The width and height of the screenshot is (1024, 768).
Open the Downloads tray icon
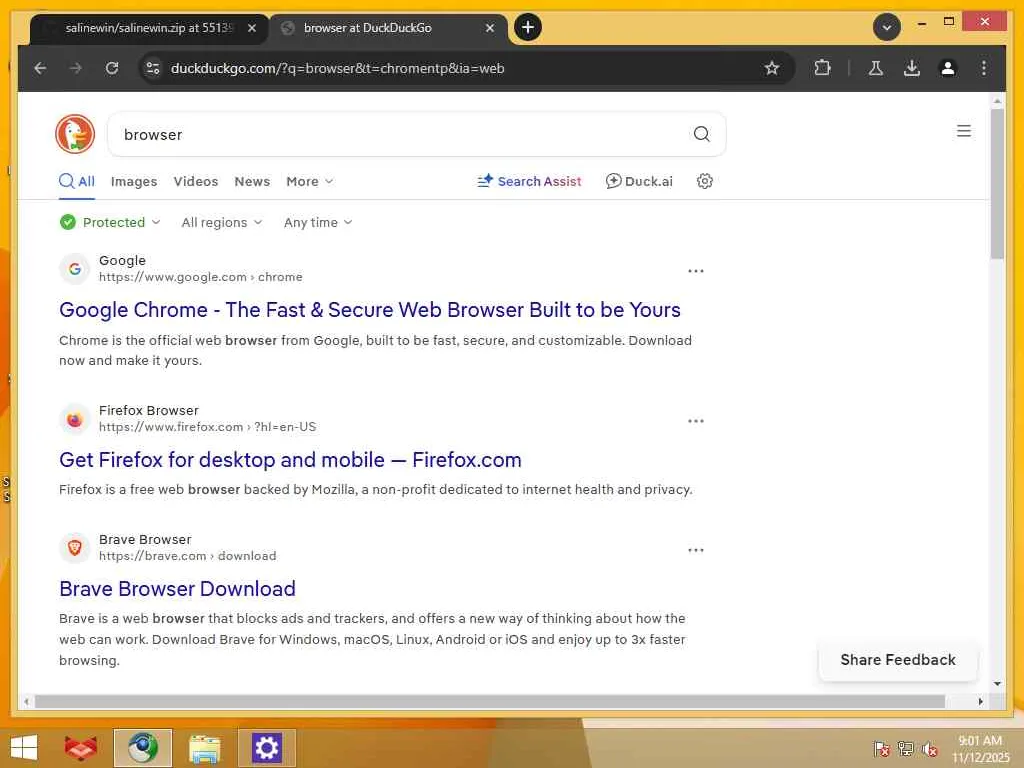[x=912, y=68]
